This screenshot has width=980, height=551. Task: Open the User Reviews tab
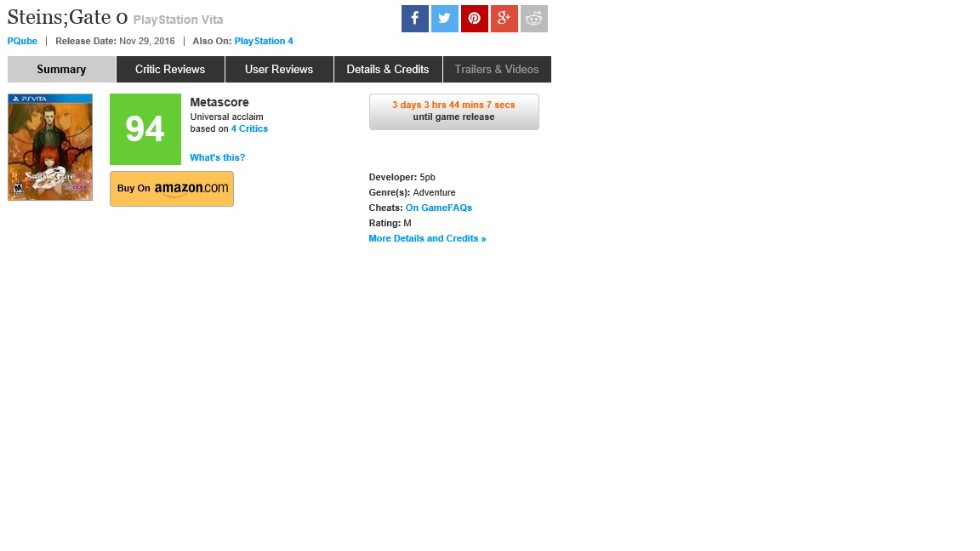pos(279,69)
